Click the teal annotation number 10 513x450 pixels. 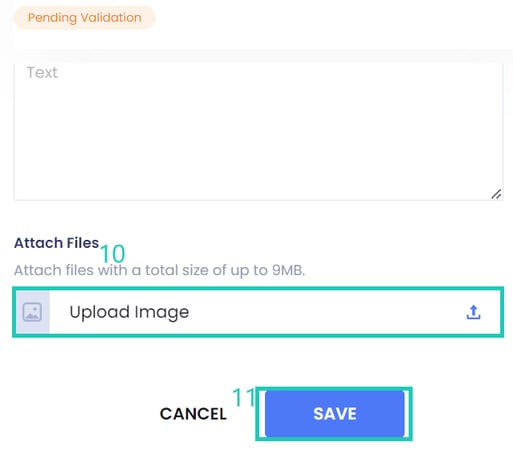[x=113, y=254]
